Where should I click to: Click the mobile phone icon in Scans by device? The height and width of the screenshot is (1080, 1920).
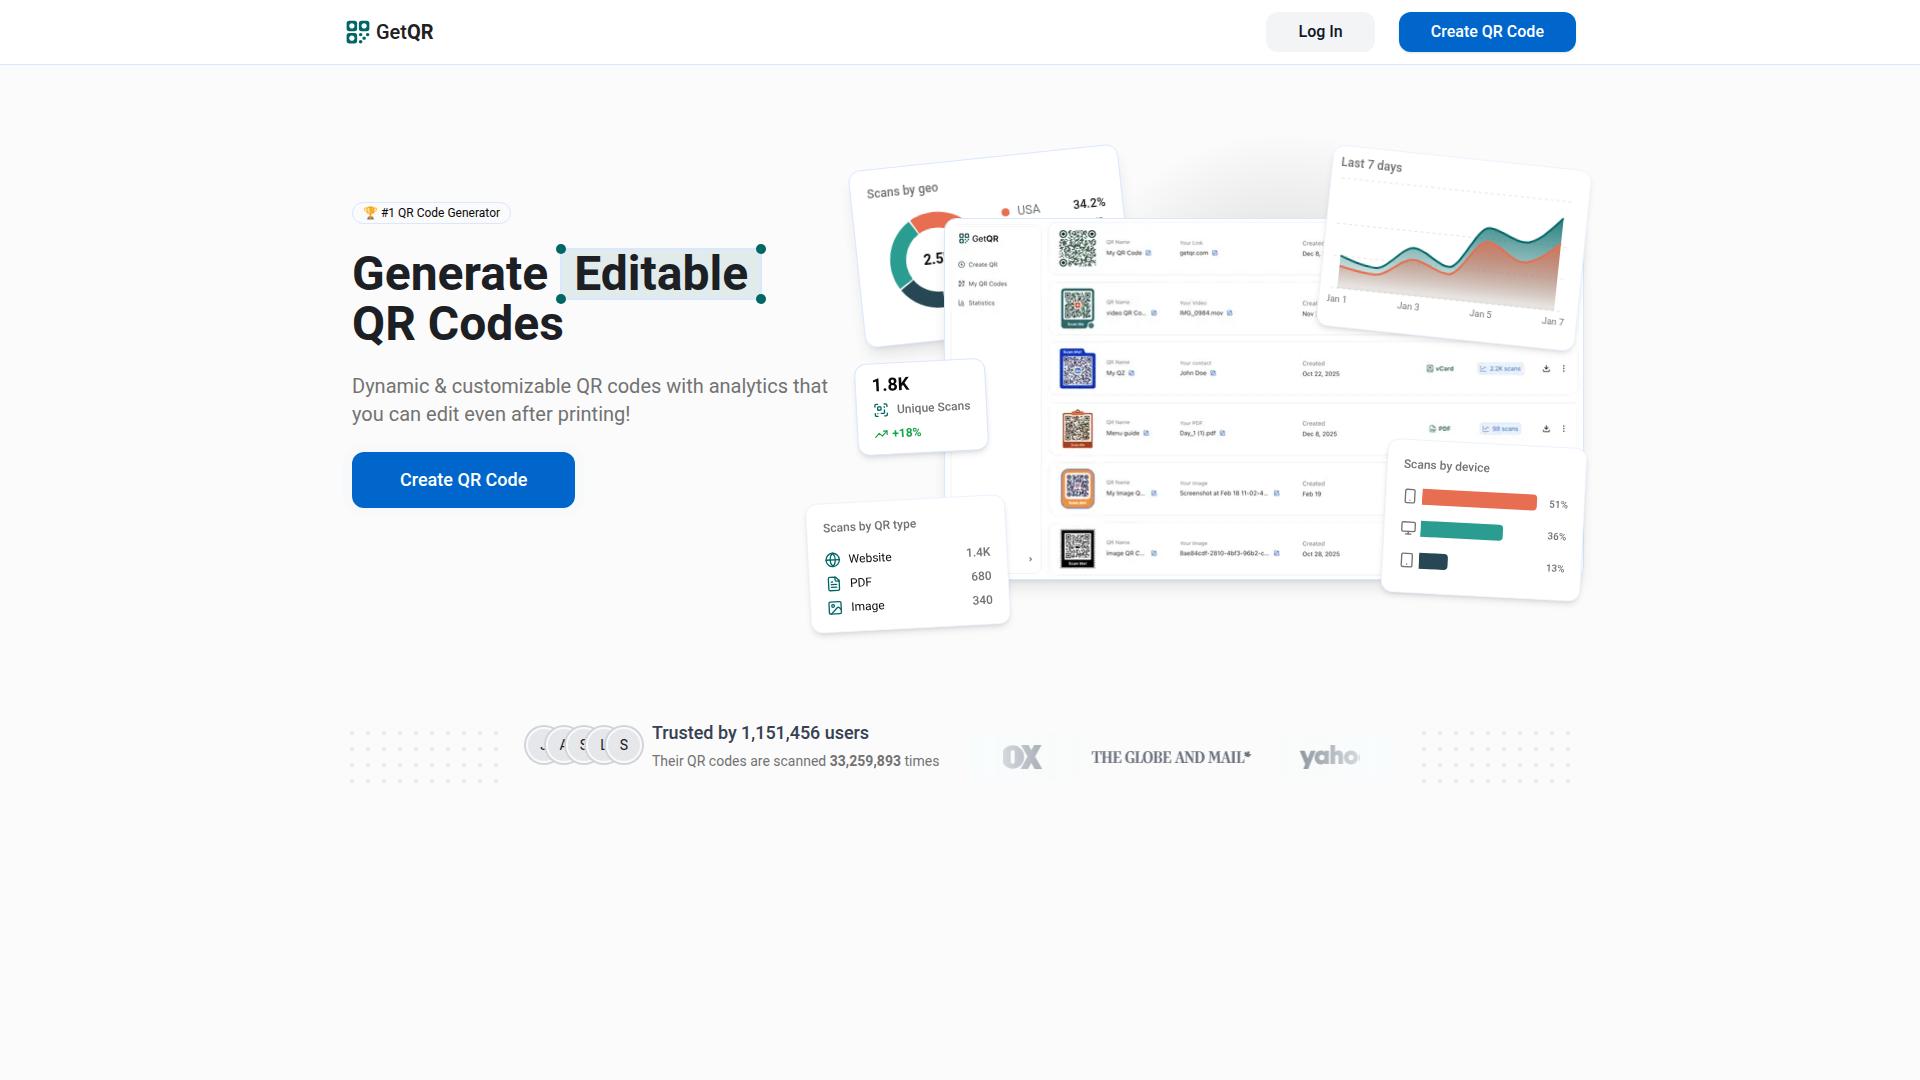pos(1410,495)
